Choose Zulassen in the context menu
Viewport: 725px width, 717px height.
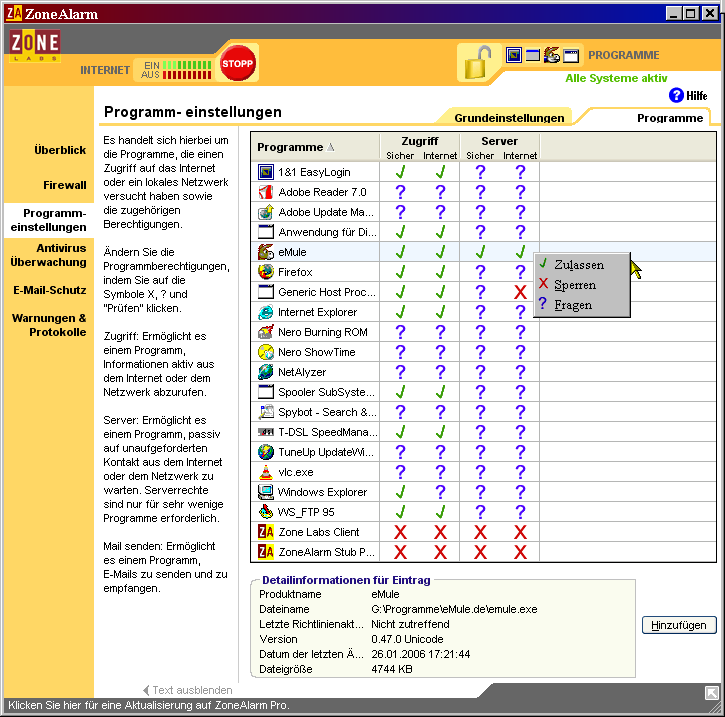[578, 265]
